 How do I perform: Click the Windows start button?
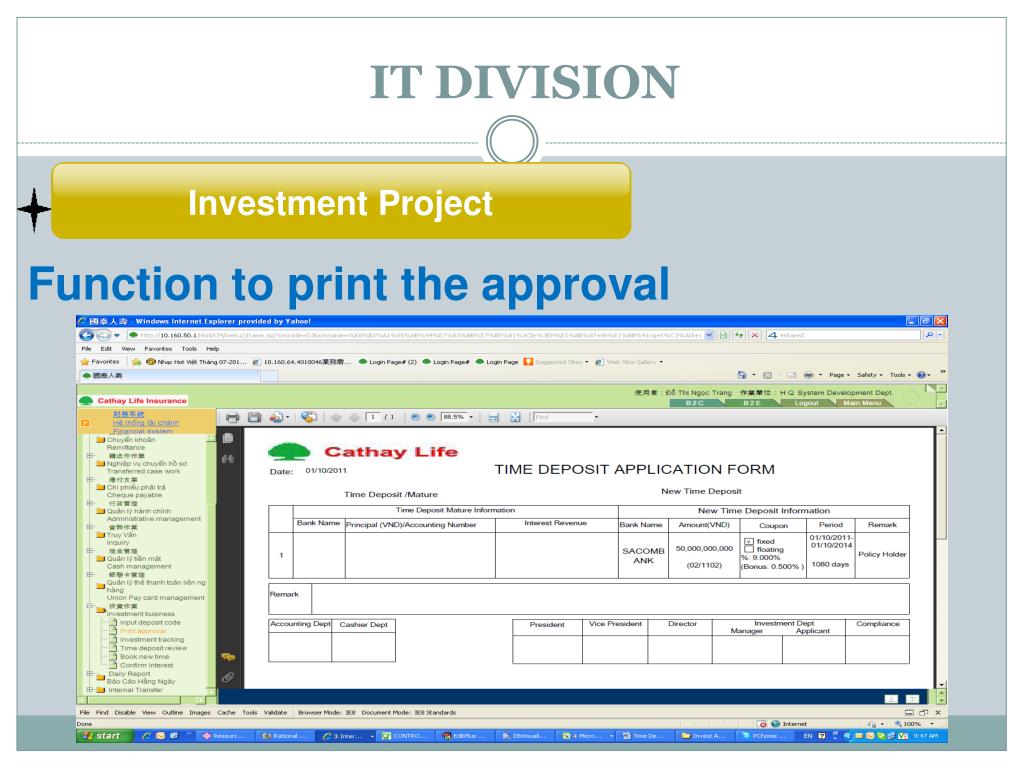click(x=104, y=736)
